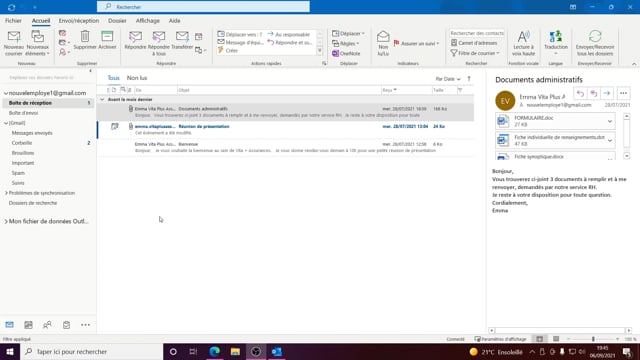Open the Traduction tool

pyautogui.click(x=556, y=43)
